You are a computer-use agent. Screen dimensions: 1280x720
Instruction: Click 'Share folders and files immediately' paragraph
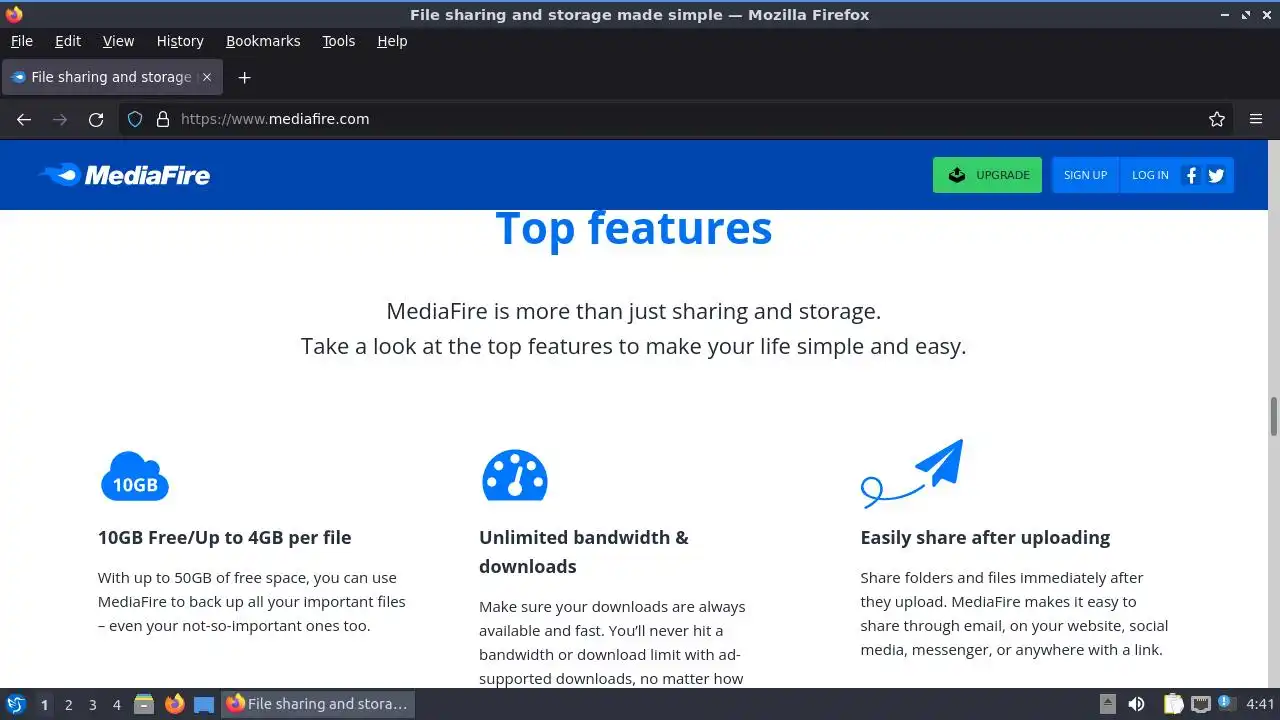point(1014,613)
